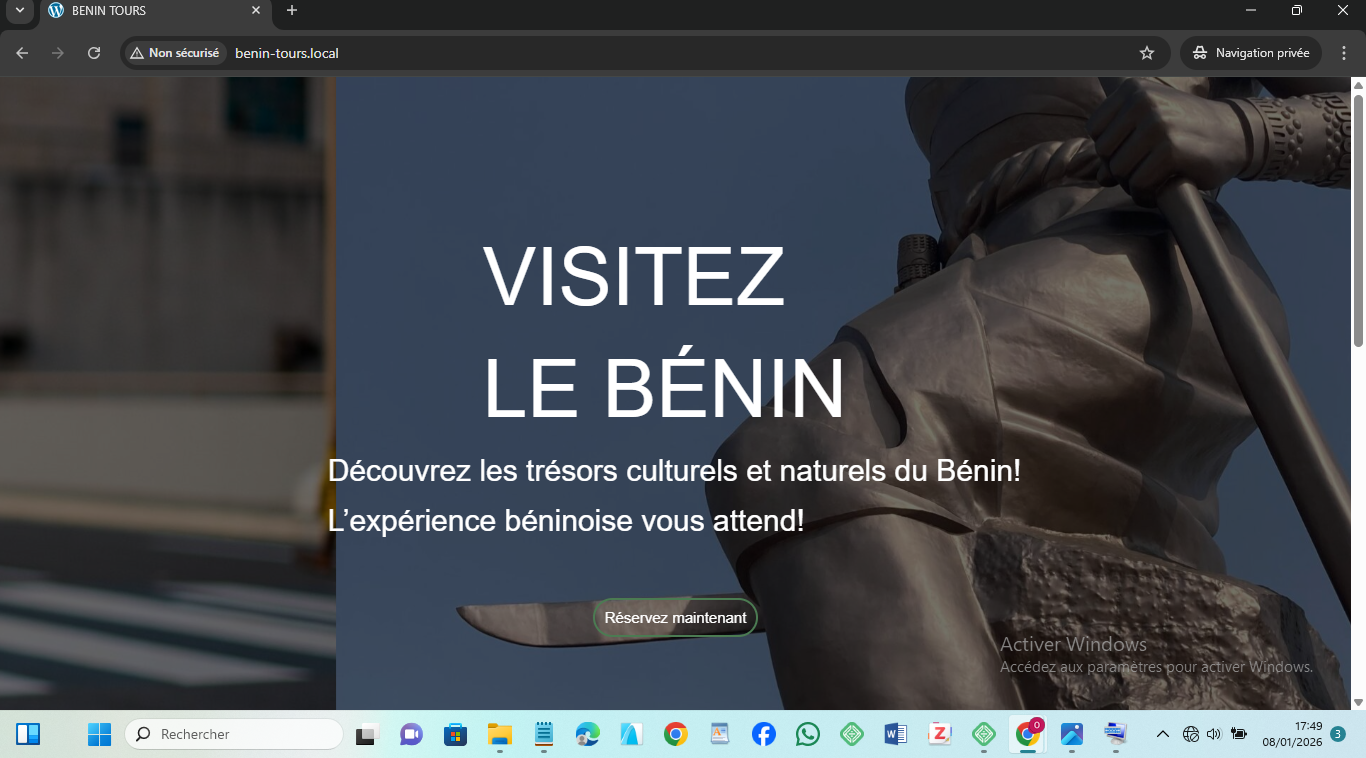Open the clock showing 17:49
Screen dimensions: 1366x758
pos(1292,734)
